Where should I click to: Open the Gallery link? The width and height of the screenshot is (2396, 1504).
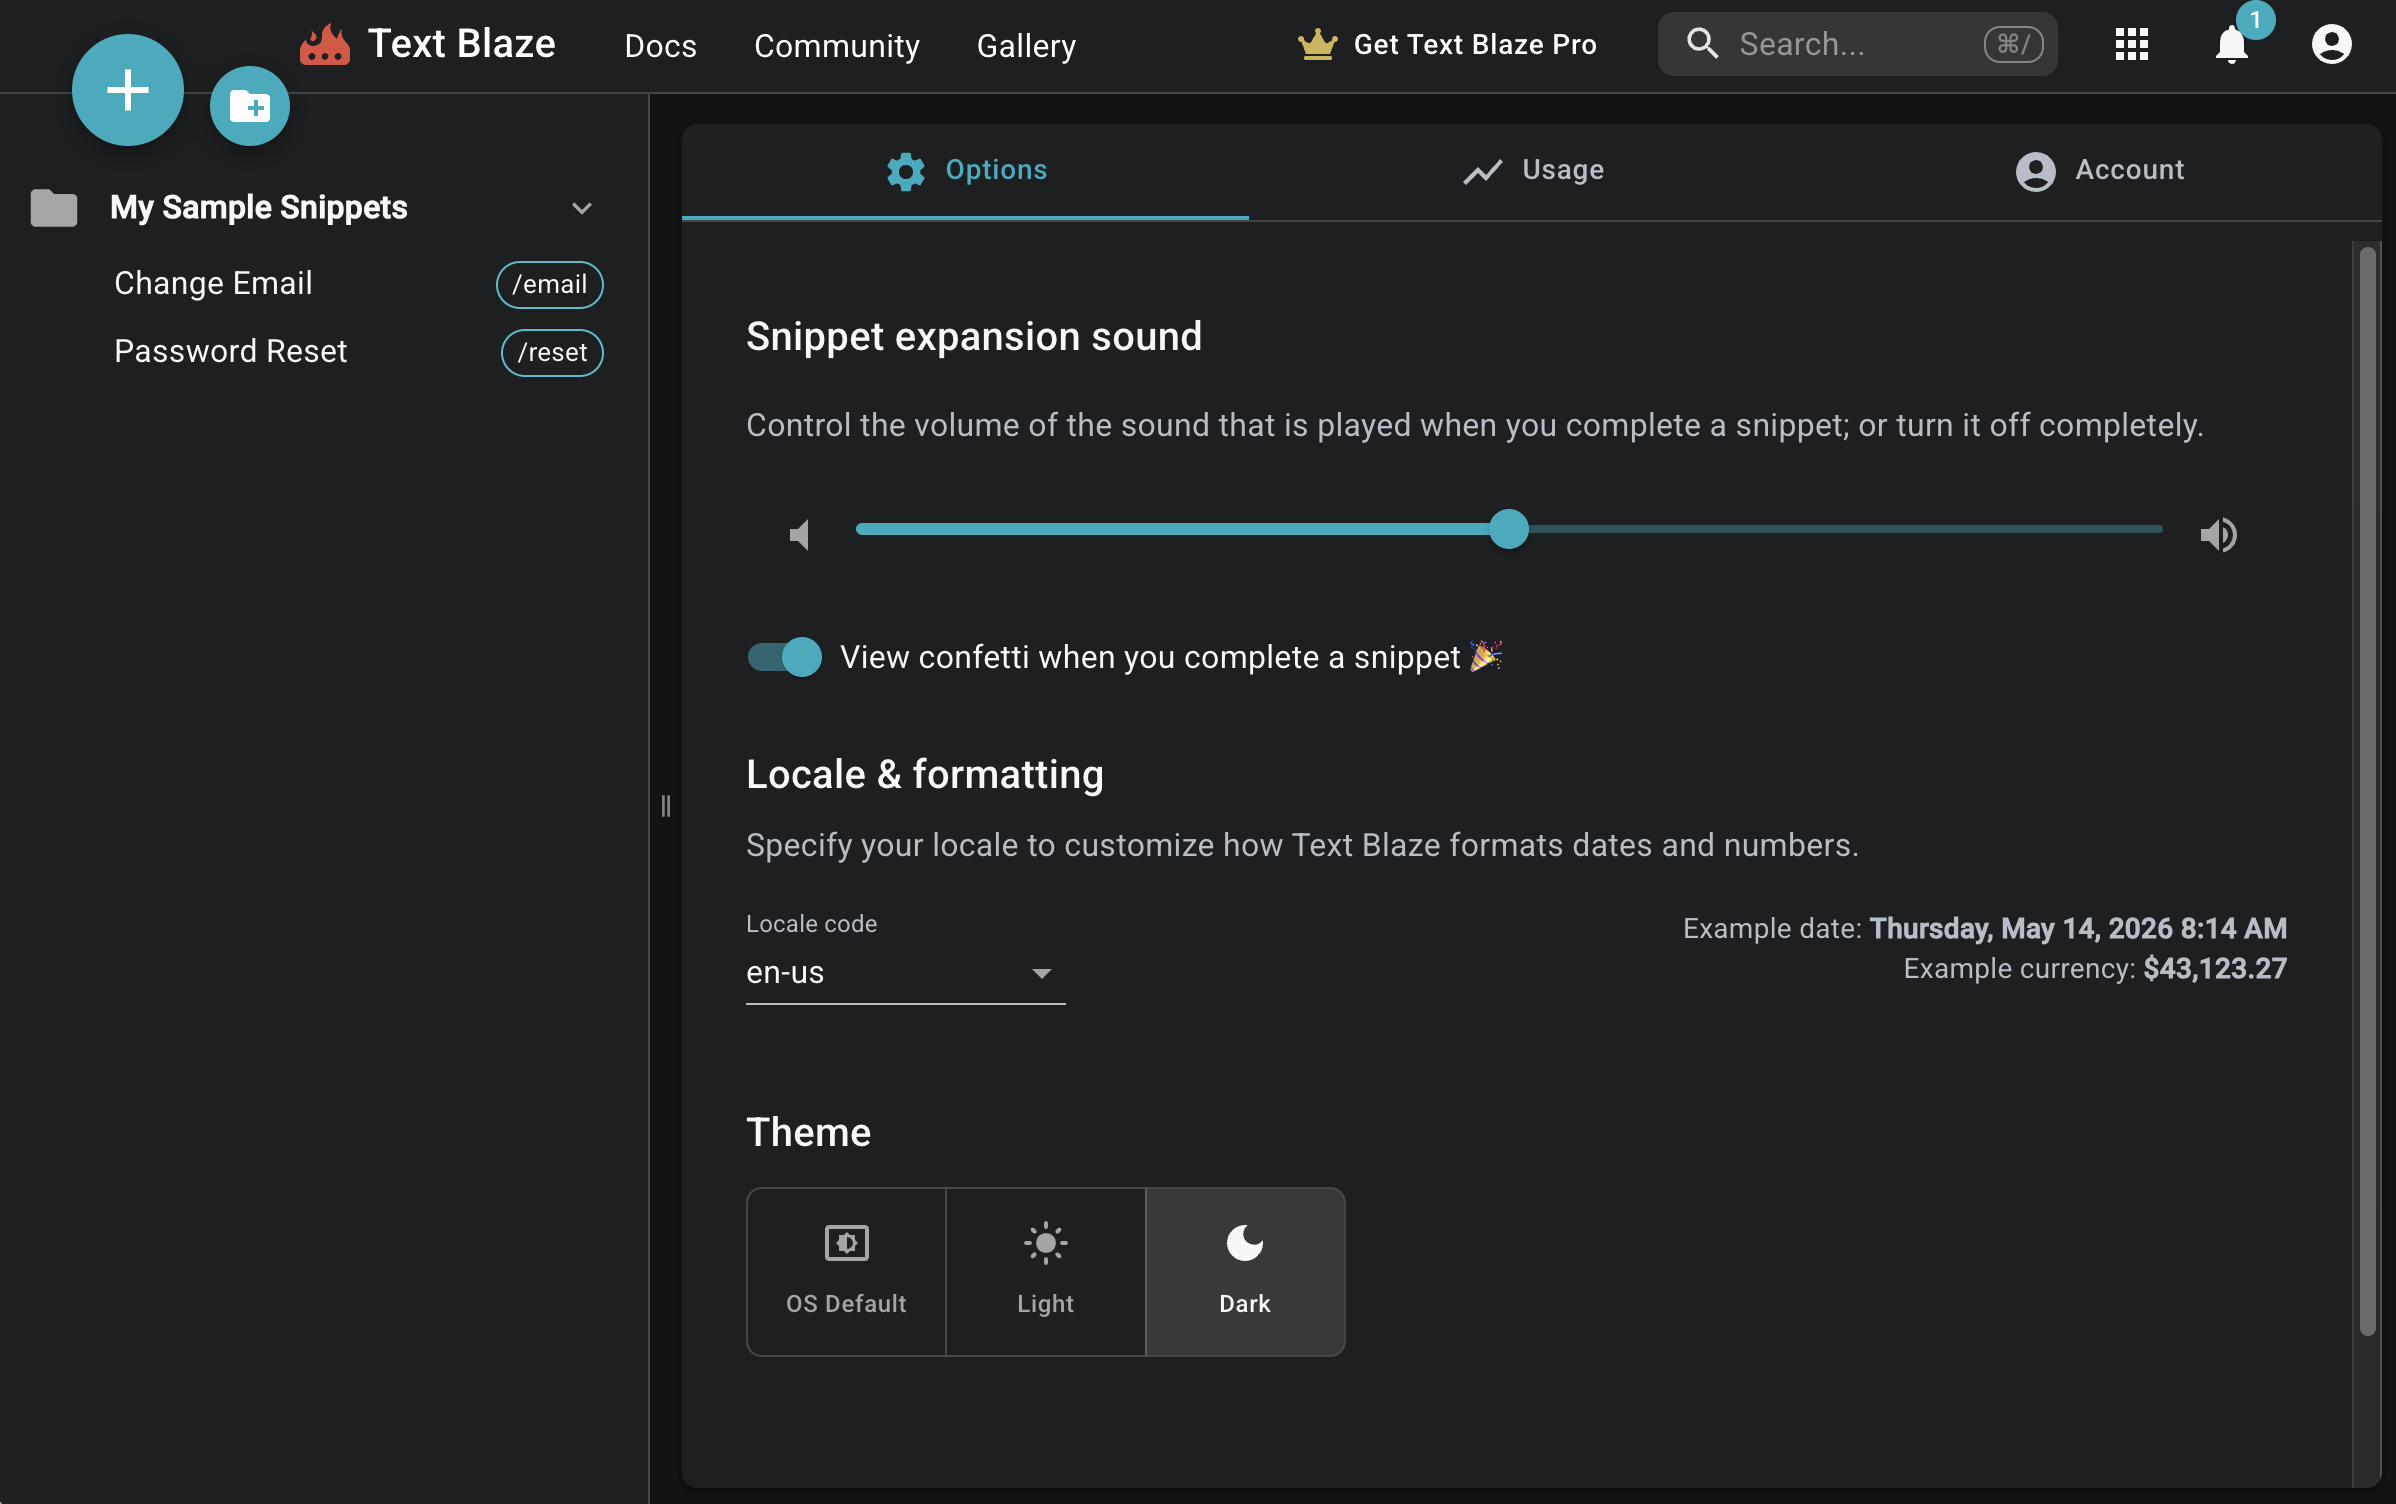click(1026, 46)
